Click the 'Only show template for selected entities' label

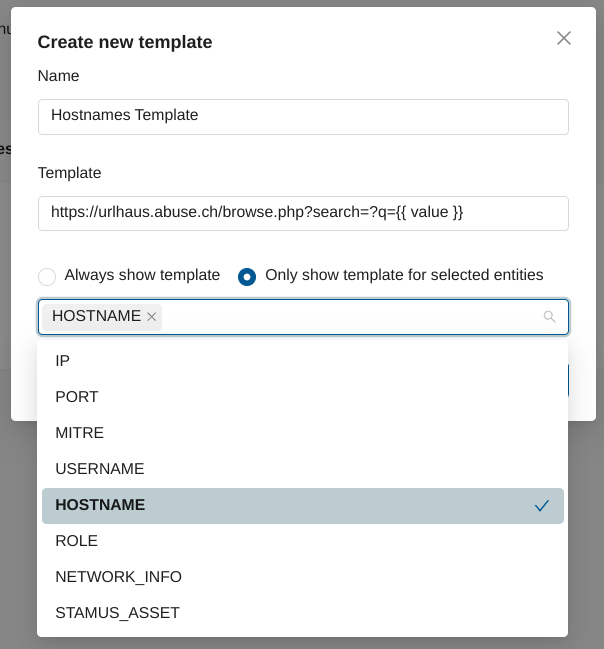coord(404,275)
